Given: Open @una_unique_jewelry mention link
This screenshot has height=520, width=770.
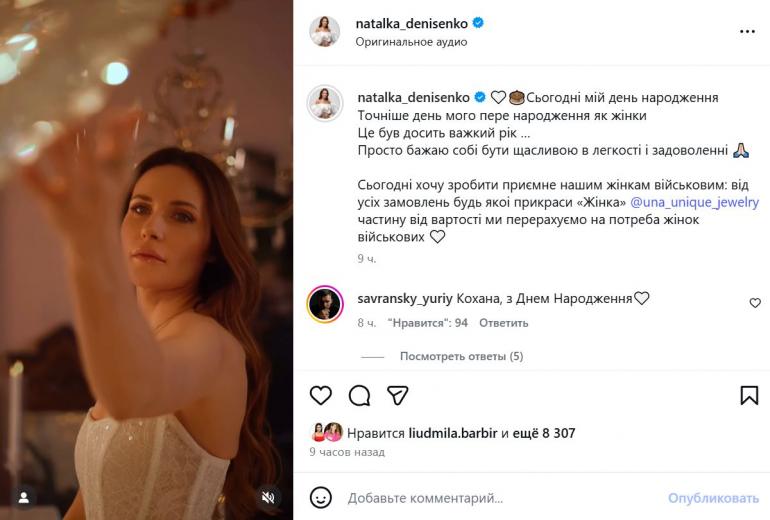Looking at the screenshot, I should click(701, 201).
